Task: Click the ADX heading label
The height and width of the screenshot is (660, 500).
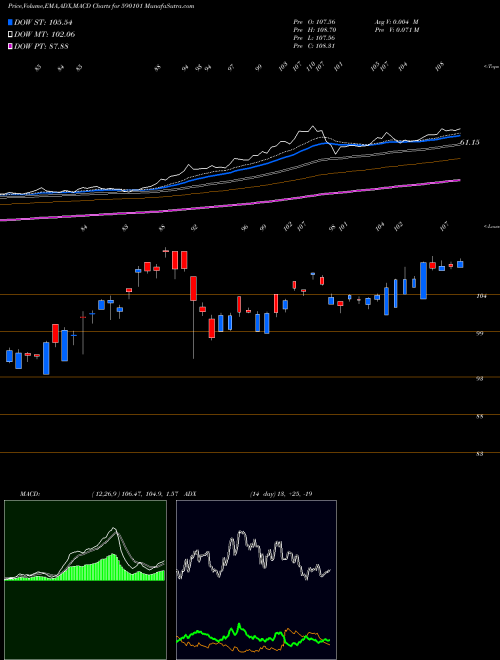Action: 191,494
